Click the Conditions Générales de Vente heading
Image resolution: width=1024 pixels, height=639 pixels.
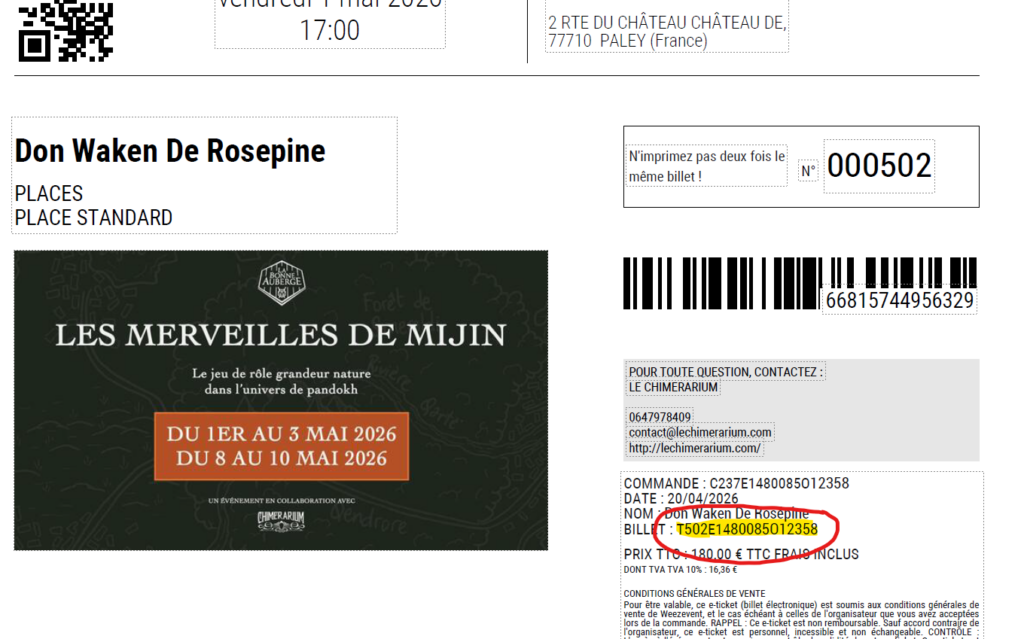(x=685, y=594)
